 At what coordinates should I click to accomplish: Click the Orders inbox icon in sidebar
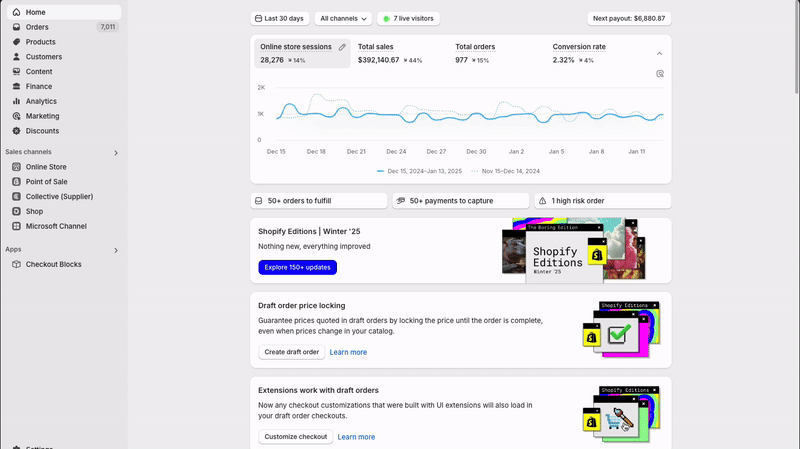[16, 27]
